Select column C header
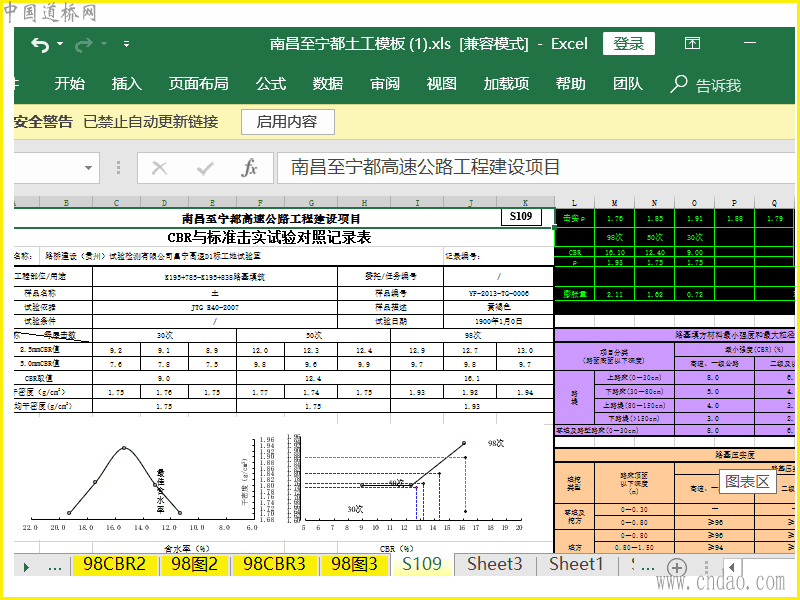Screen dimensions: 800x600 click(116, 203)
